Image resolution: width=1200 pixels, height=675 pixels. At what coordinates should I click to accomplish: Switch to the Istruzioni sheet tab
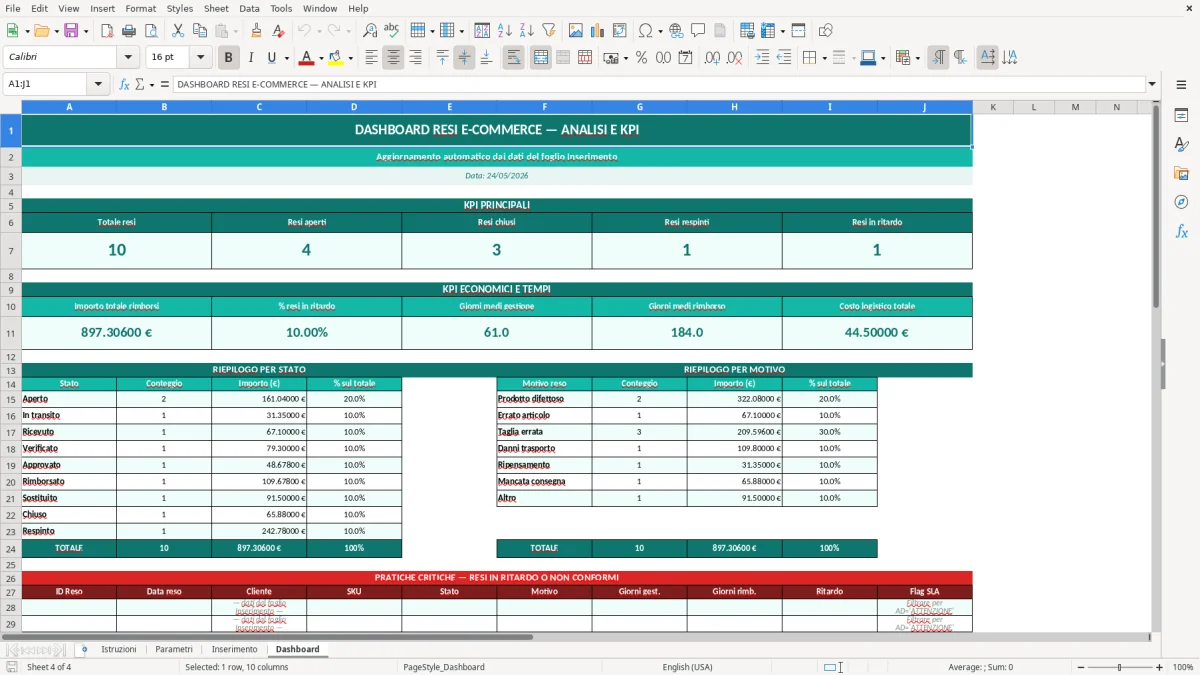pos(119,649)
